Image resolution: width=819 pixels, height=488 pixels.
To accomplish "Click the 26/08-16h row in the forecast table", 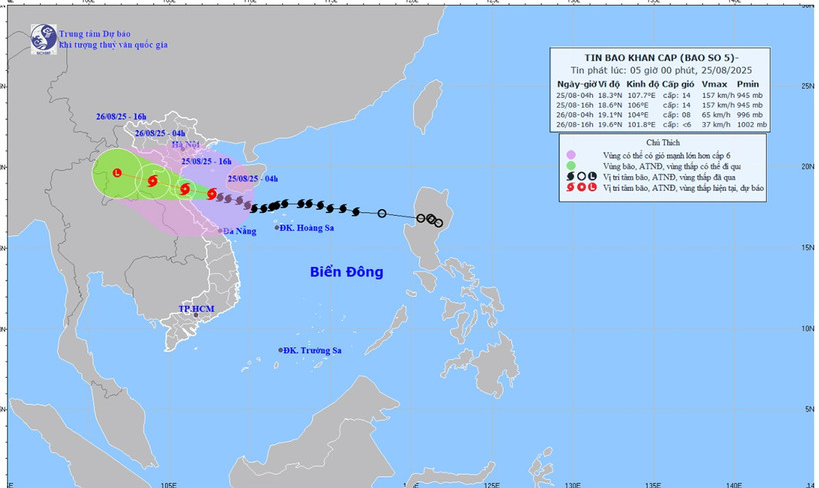I will [660, 124].
